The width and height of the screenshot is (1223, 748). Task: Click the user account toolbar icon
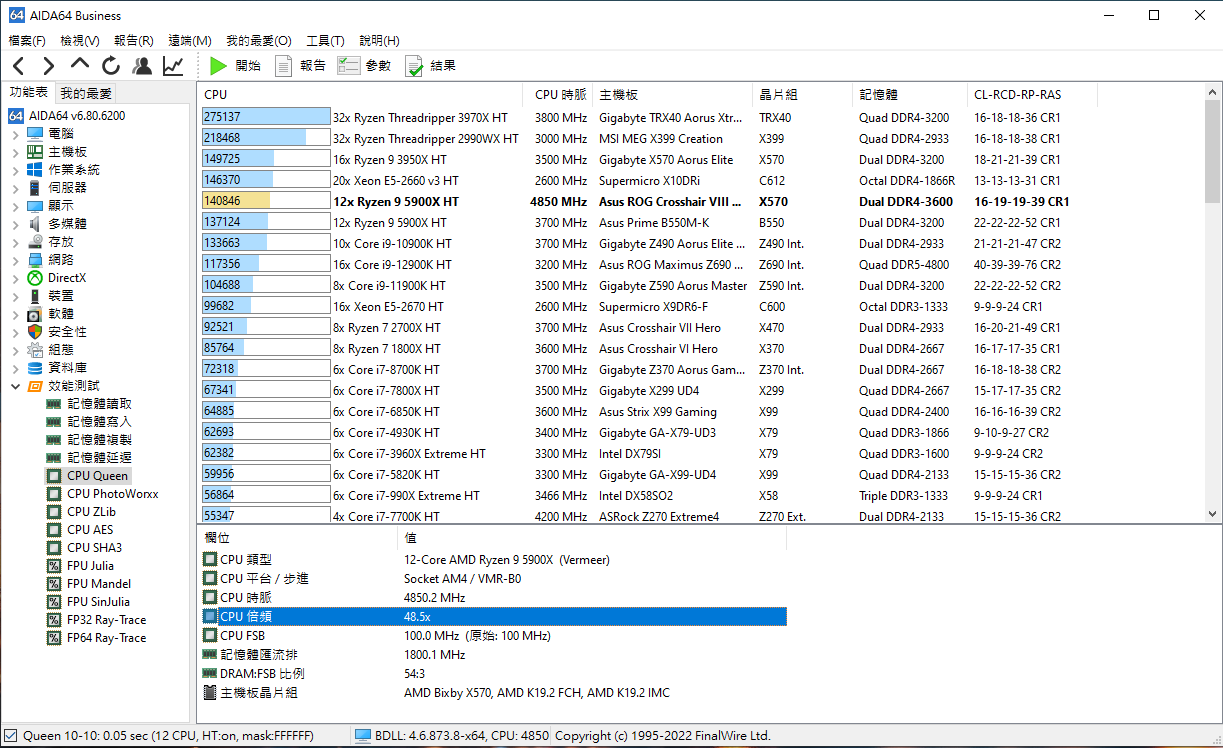142,66
